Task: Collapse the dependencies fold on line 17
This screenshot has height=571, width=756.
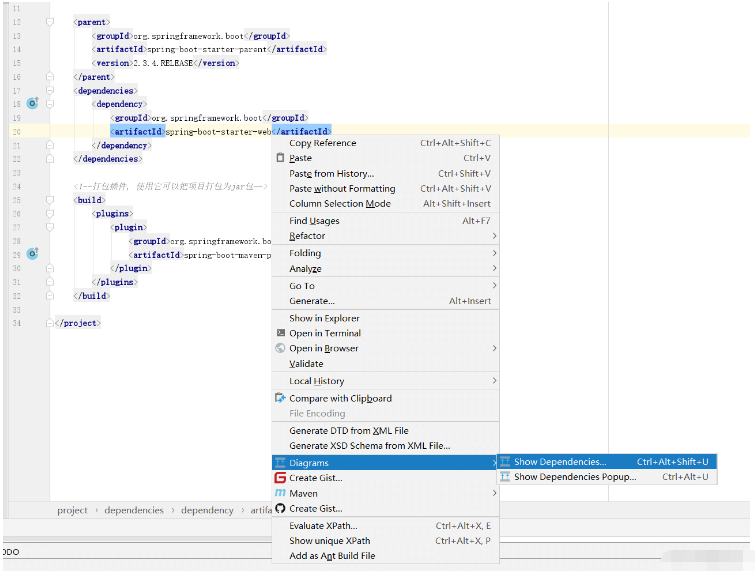Action: (50, 90)
